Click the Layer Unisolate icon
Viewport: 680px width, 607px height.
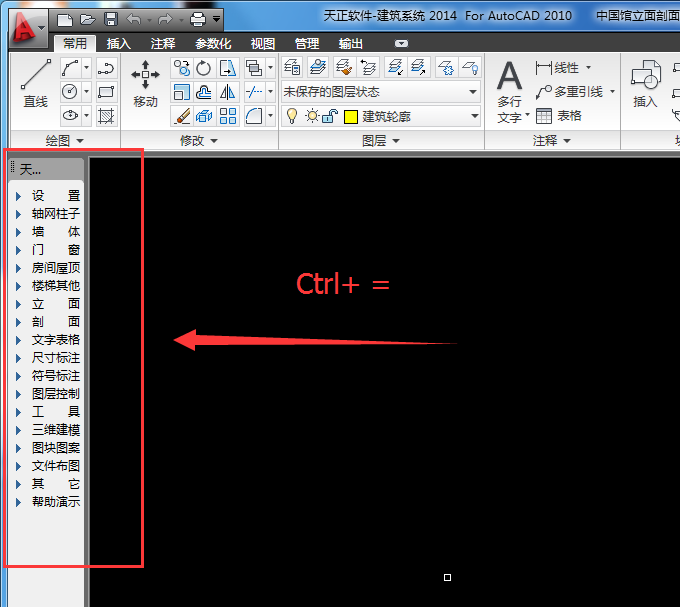pos(418,67)
